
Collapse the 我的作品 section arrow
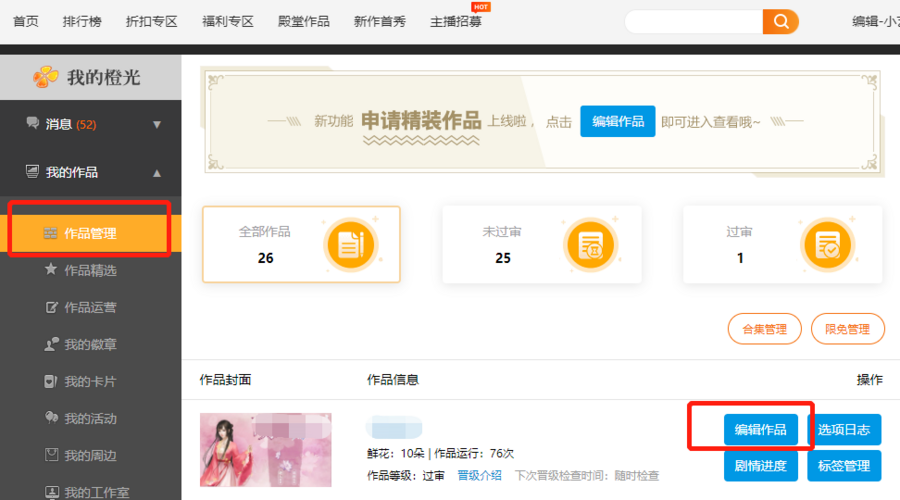pyautogui.click(x=157, y=173)
